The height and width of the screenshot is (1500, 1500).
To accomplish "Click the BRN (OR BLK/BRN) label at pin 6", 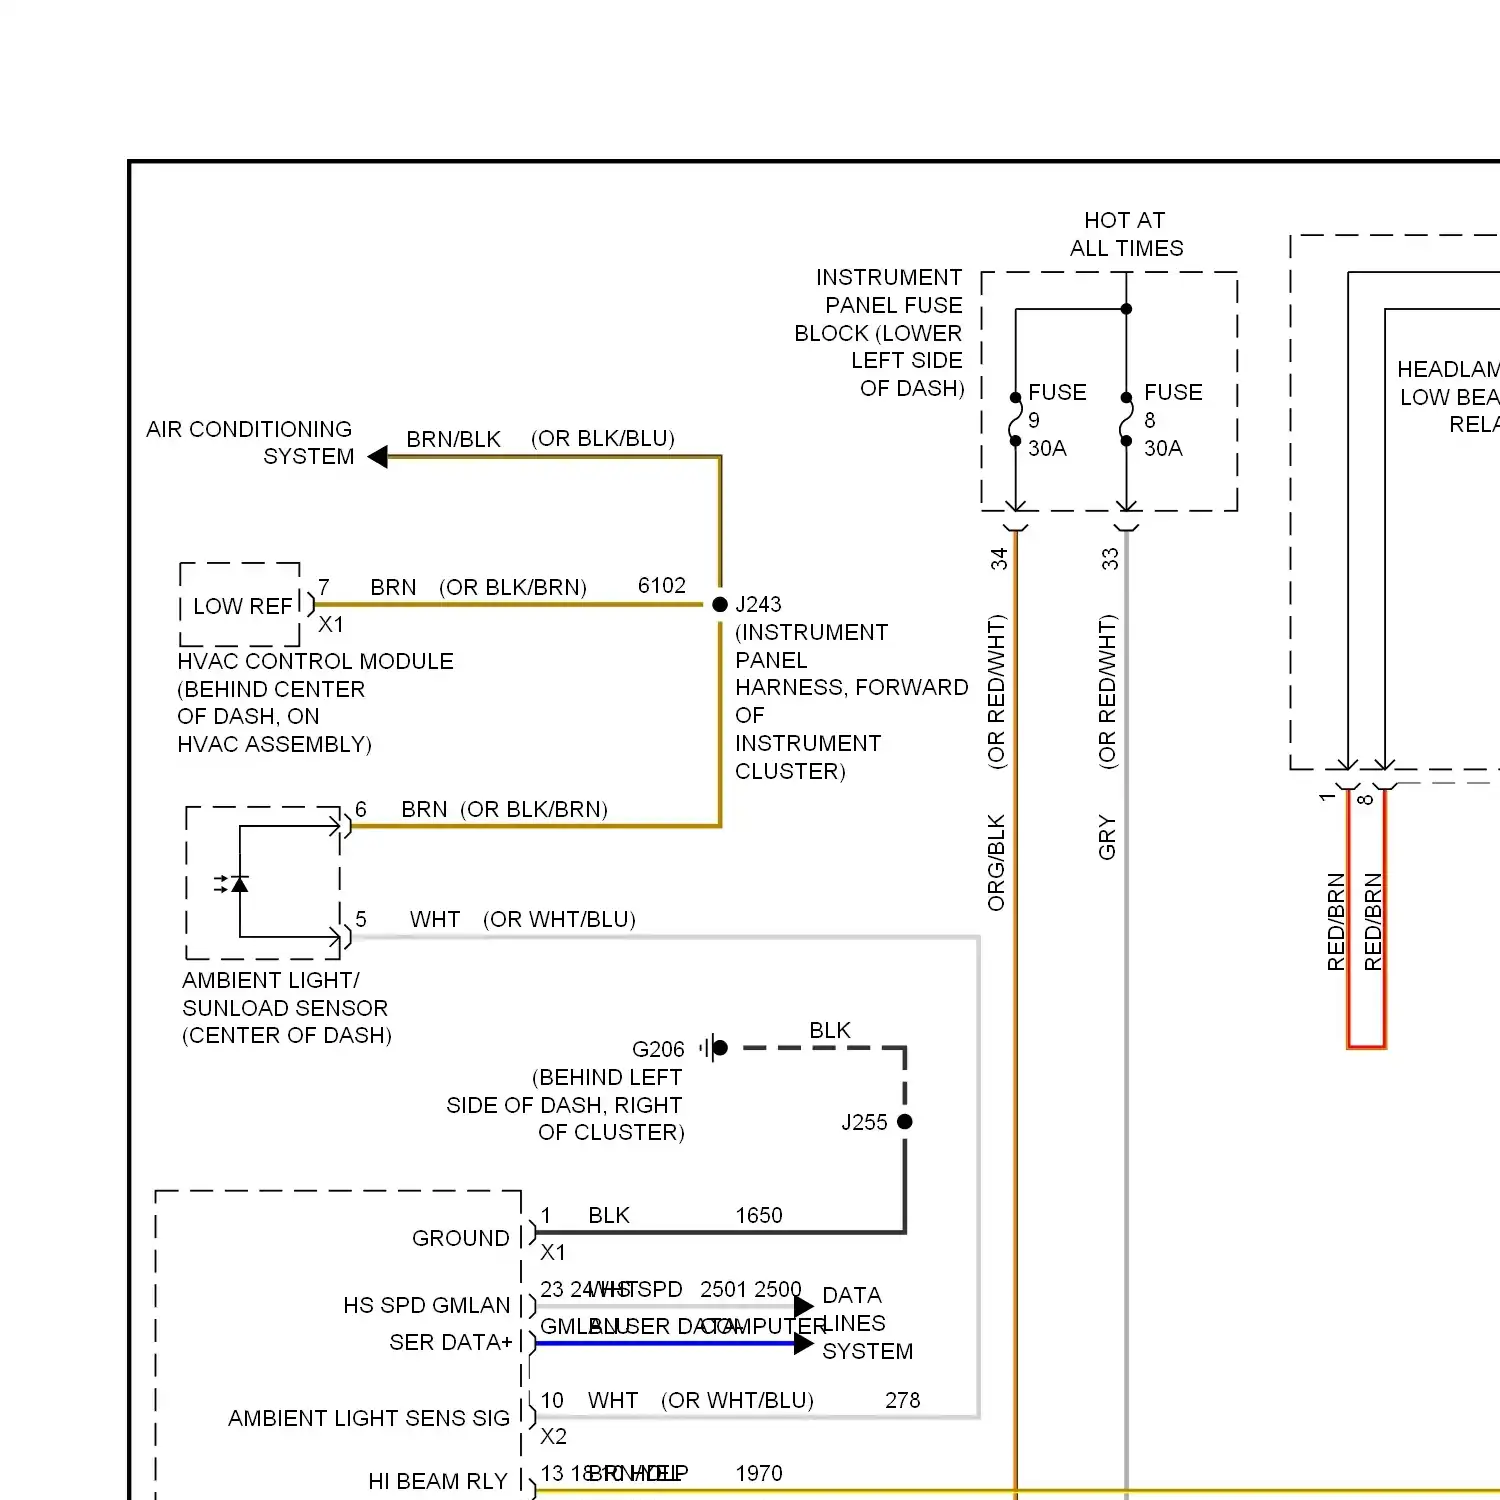I will click(x=505, y=809).
